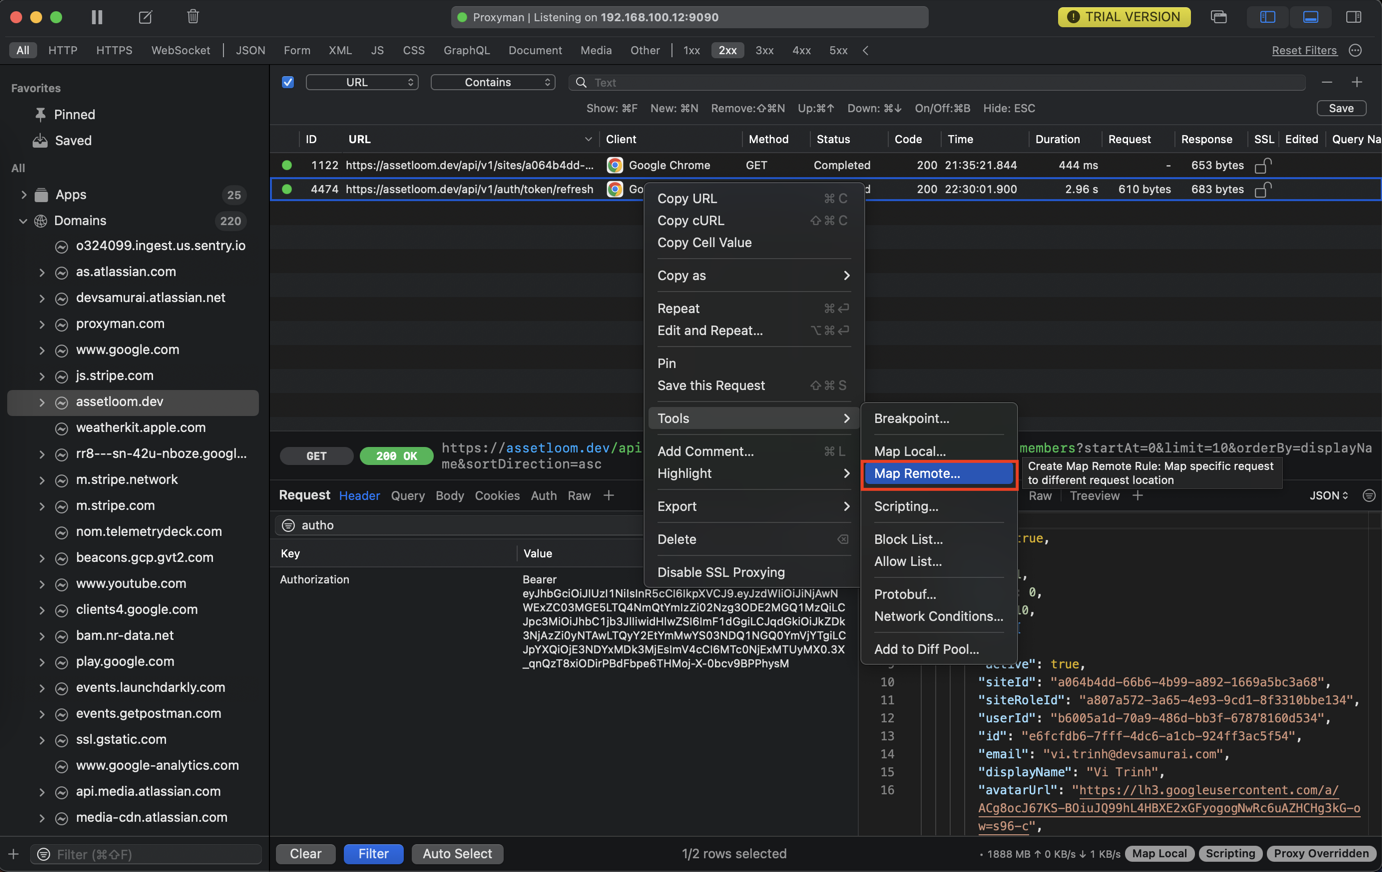
Task: Switch to the Query request tab
Action: point(408,496)
